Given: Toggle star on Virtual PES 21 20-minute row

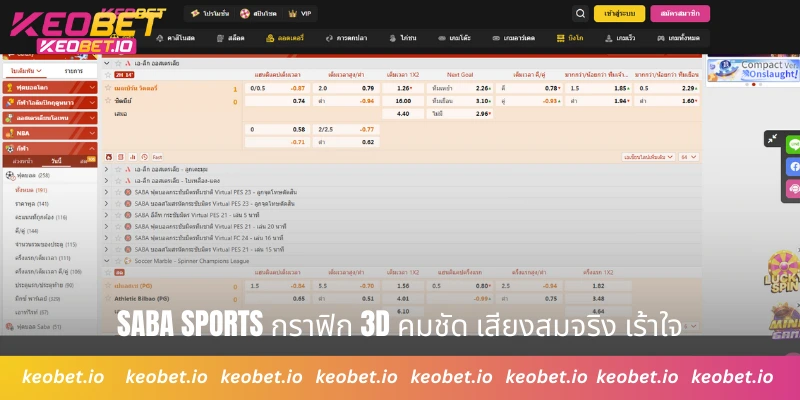Looking at the screenshot, I should tap(118, 226).
